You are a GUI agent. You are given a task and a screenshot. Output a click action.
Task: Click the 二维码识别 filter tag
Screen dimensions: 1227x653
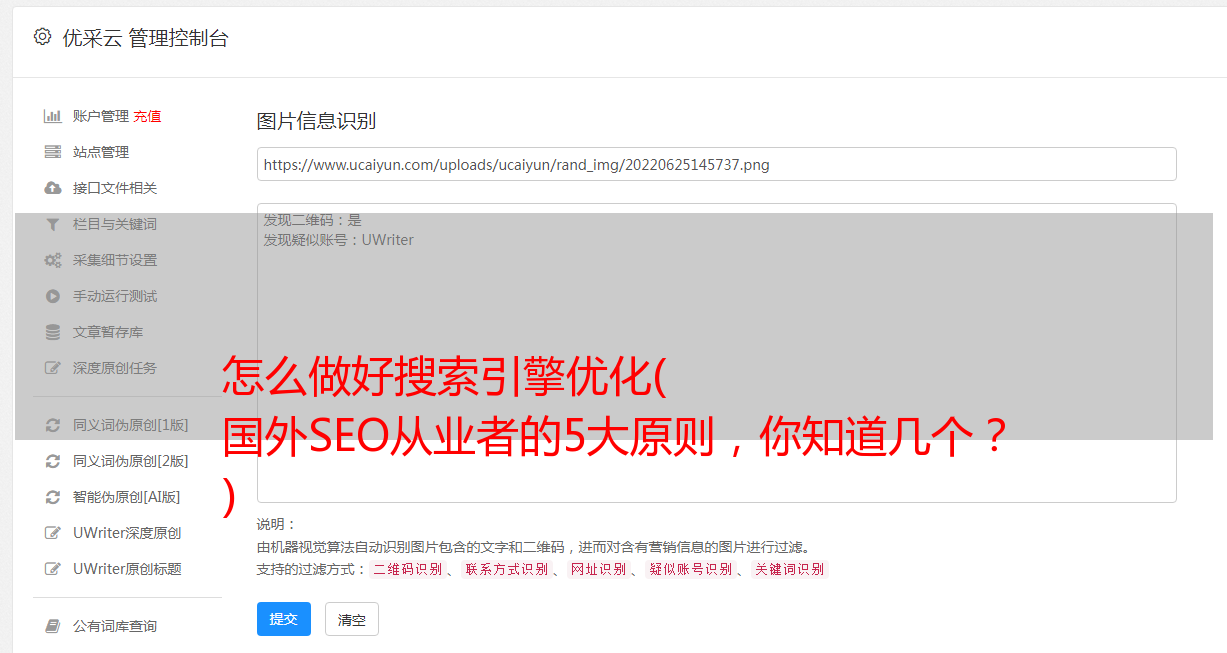tap(407, 569)
